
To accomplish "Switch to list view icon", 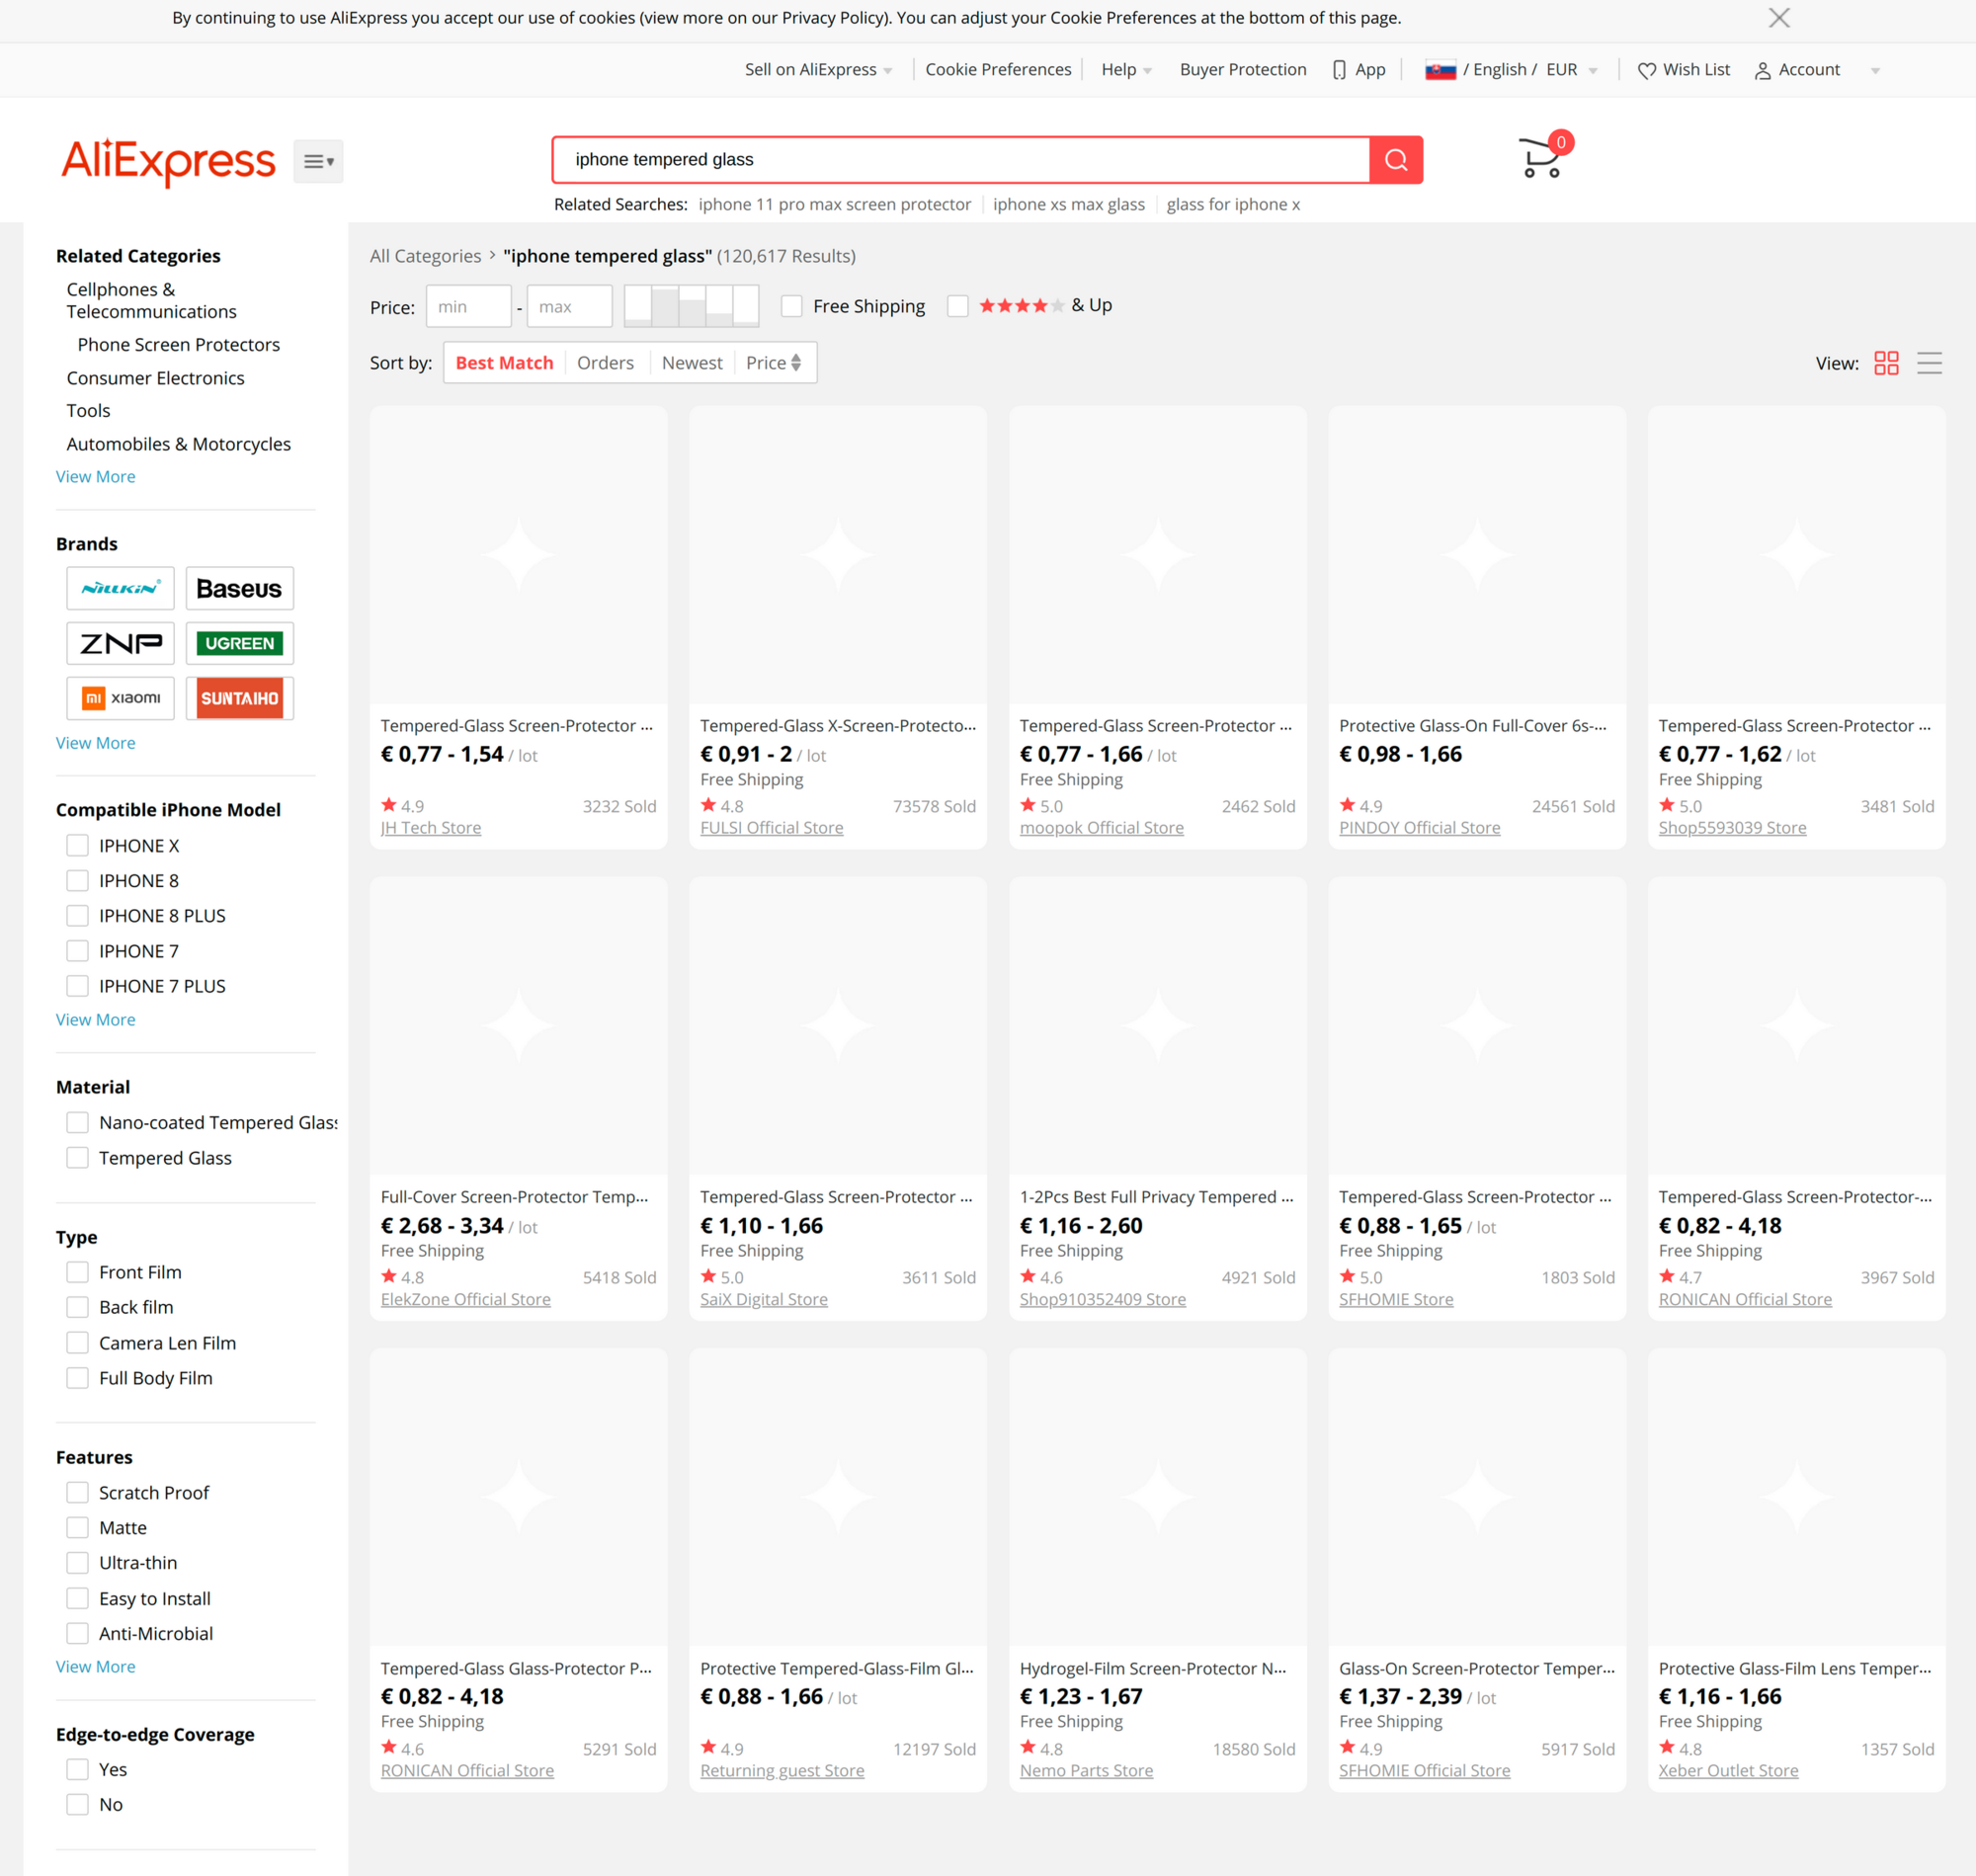I will (1929, 363).
